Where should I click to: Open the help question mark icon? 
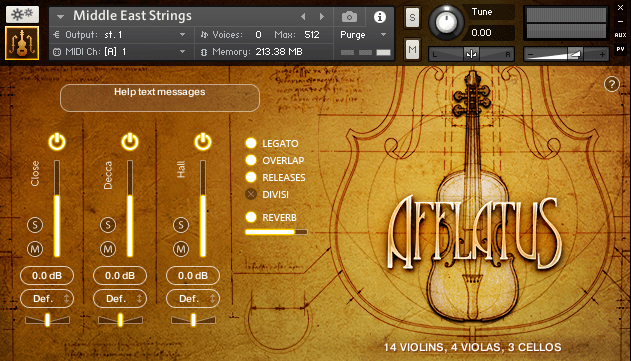[x=611, y=84]
